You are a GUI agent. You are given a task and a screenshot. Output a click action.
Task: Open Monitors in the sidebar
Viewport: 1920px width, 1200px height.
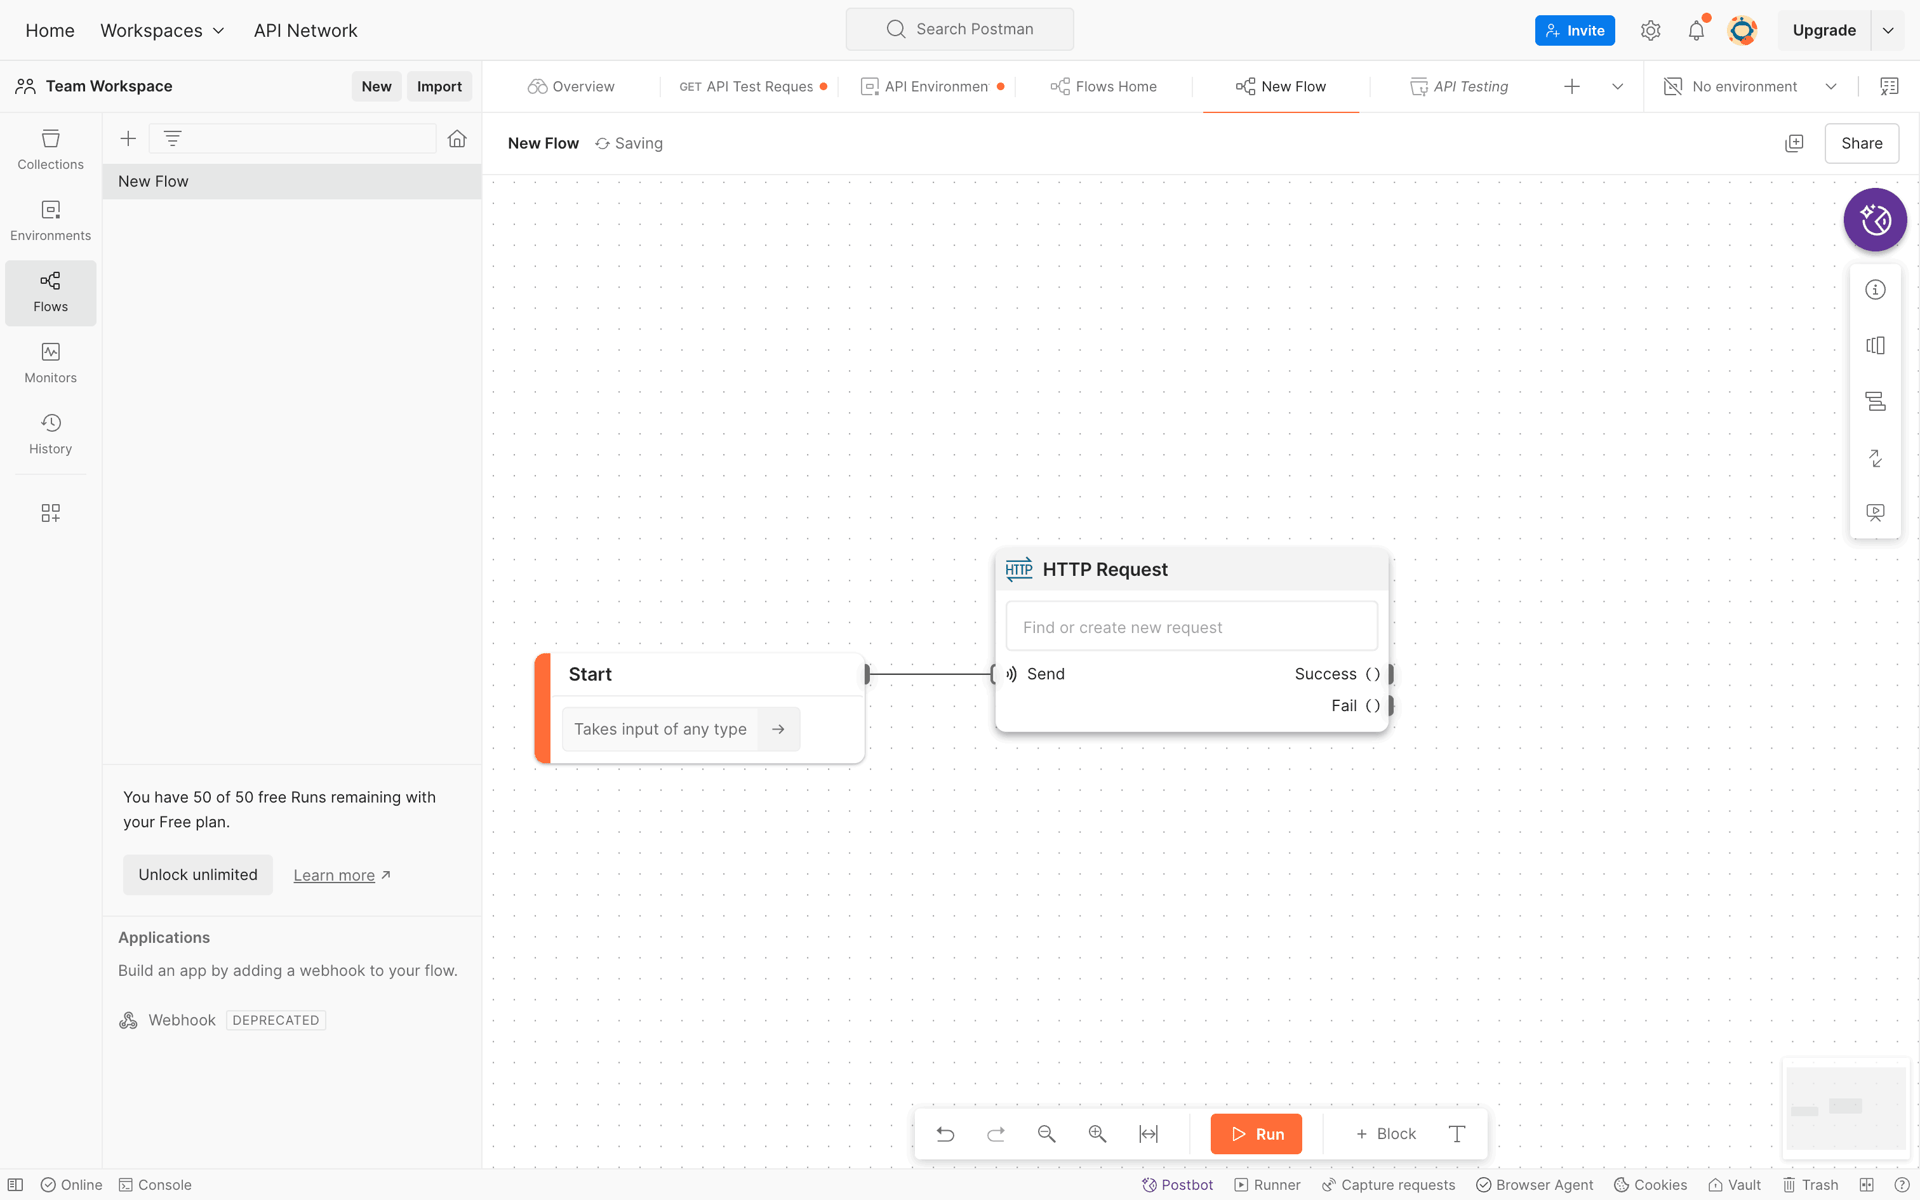click(50, 363)
